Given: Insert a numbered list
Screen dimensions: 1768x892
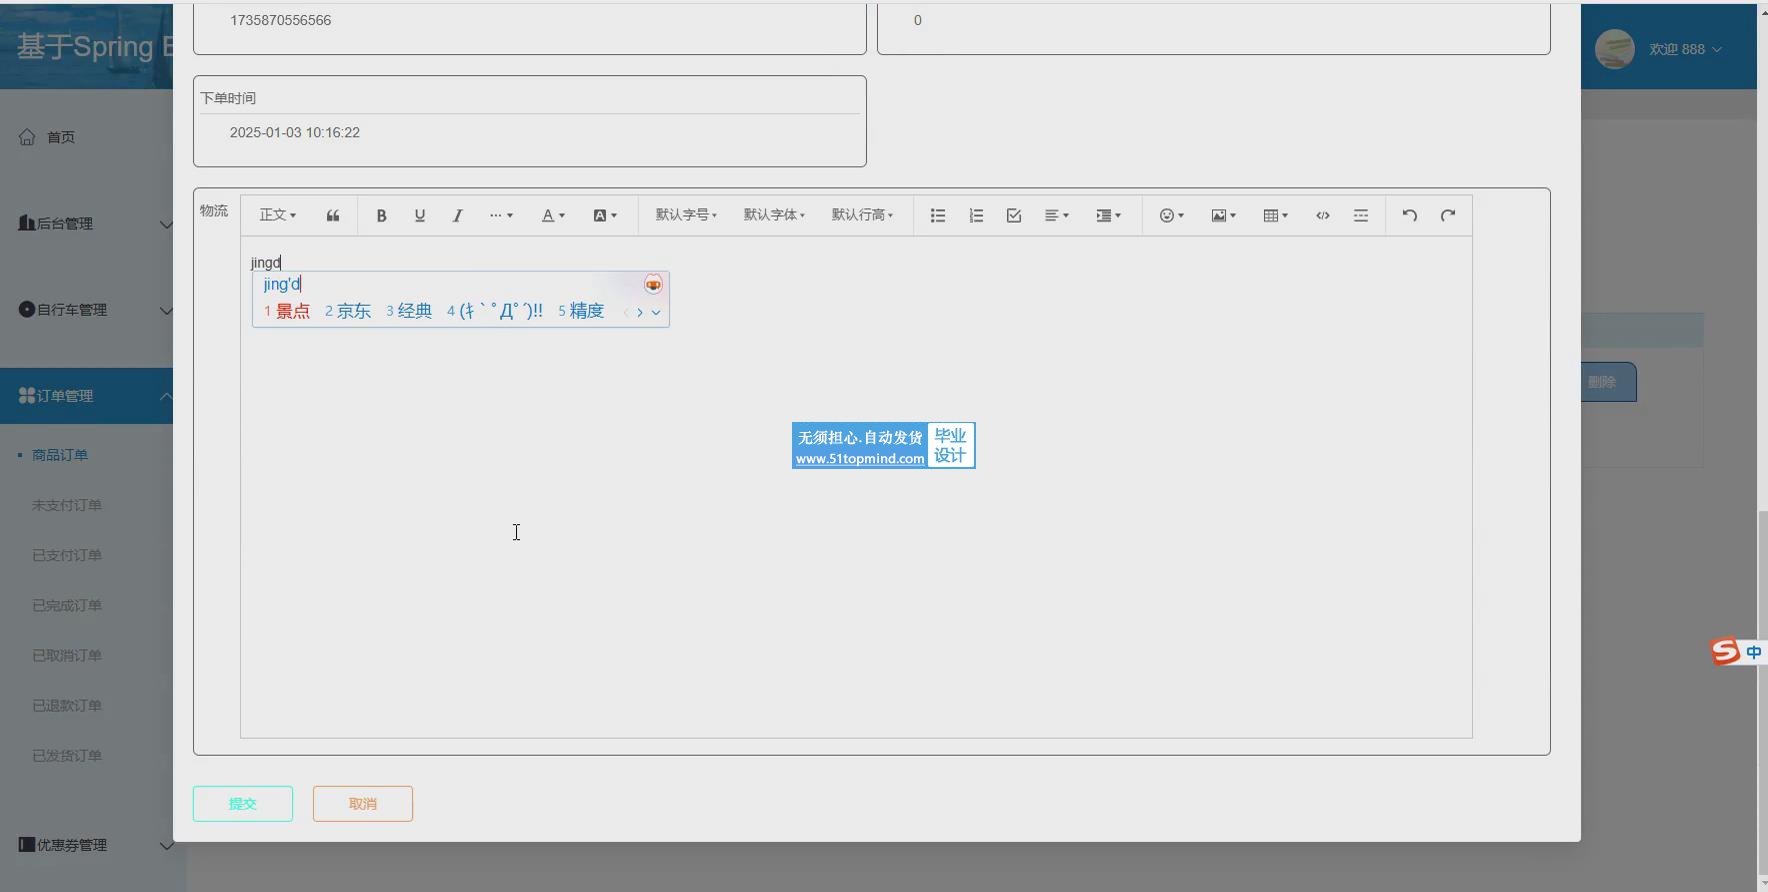Looking at the screenshot, I should [x=976, y=216].
